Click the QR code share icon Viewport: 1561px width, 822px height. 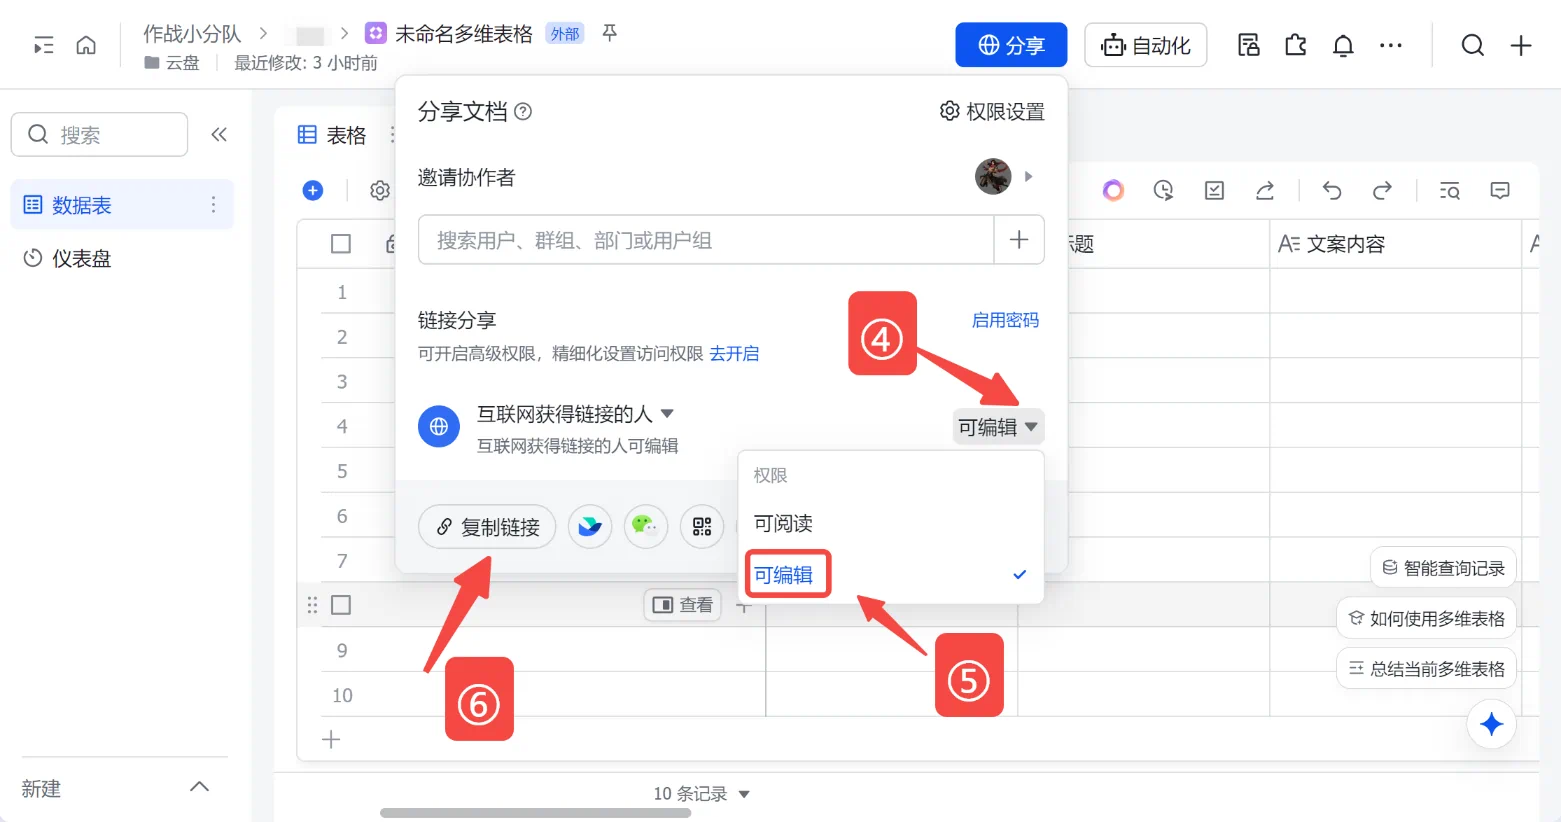702,526
